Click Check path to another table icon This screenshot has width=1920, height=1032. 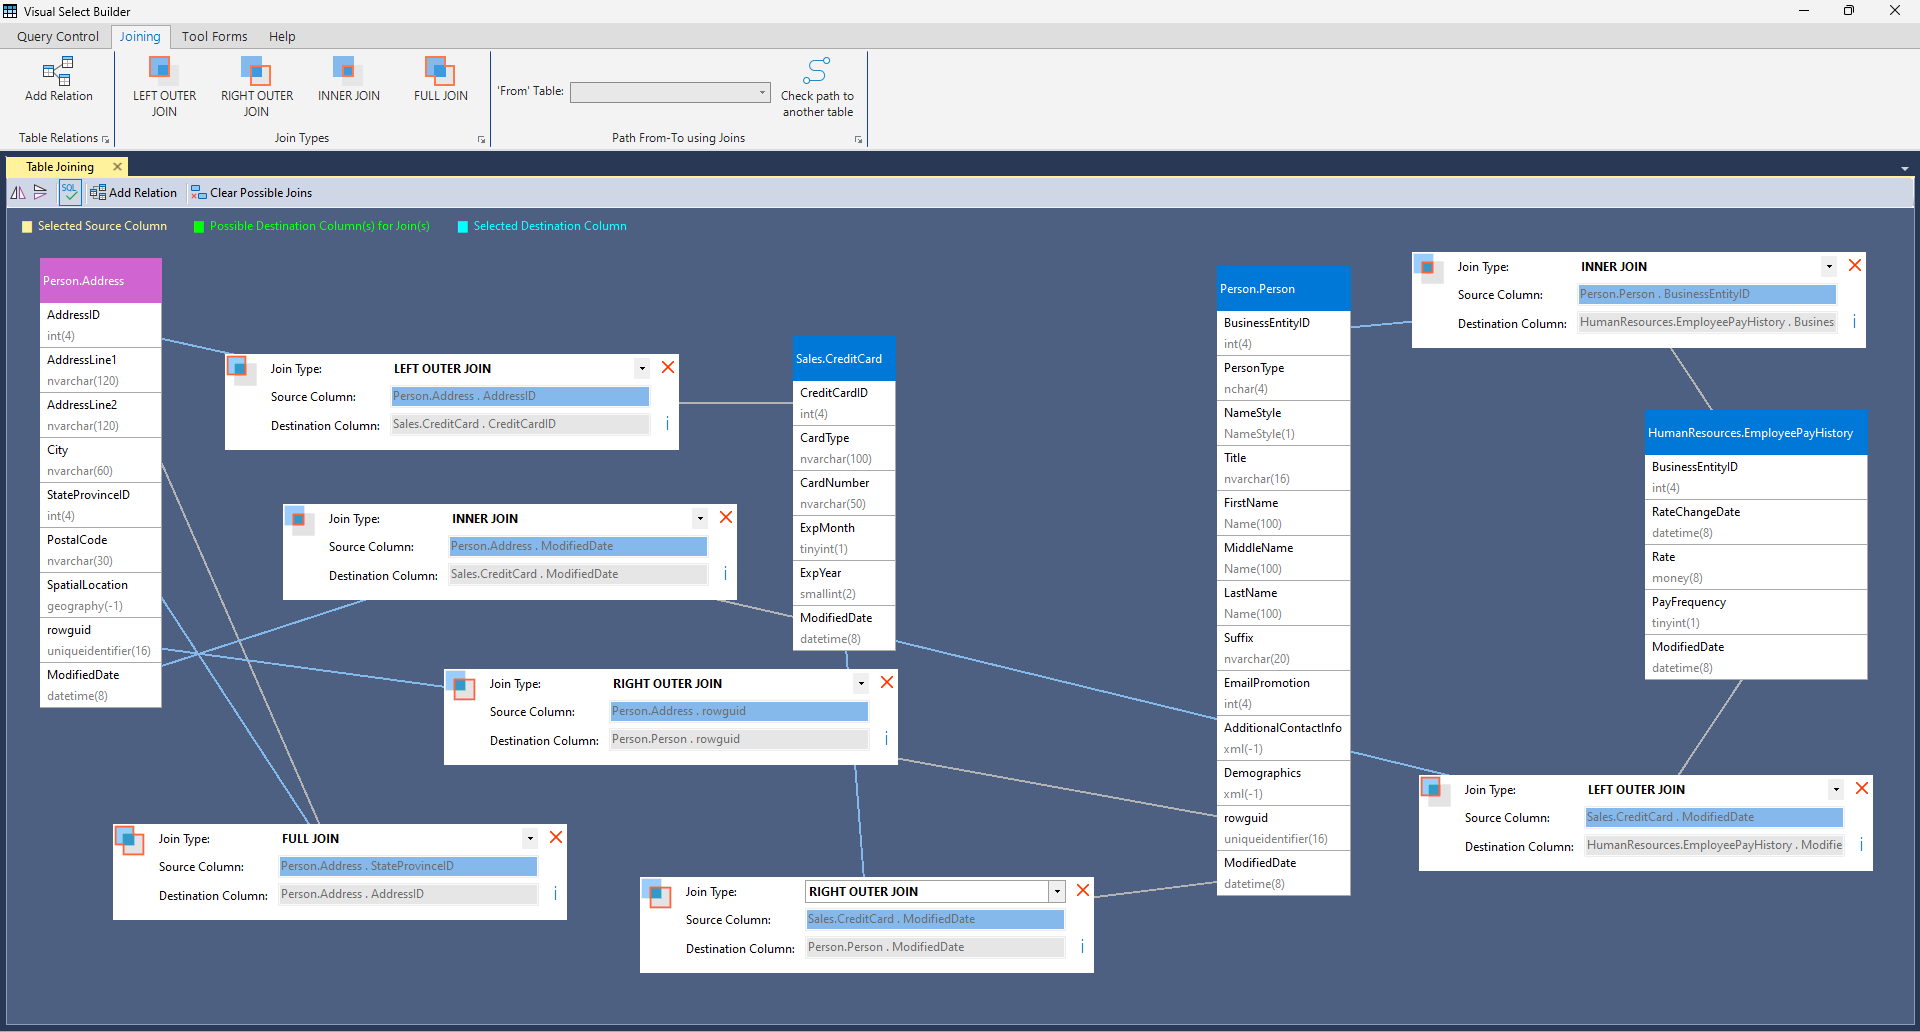pyautogui.click(x=817, y=70)
